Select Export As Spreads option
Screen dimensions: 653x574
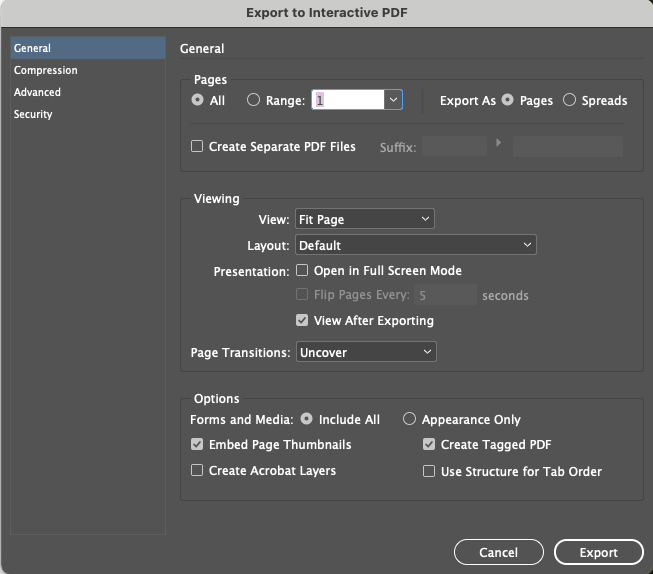(x=570, y=100)
